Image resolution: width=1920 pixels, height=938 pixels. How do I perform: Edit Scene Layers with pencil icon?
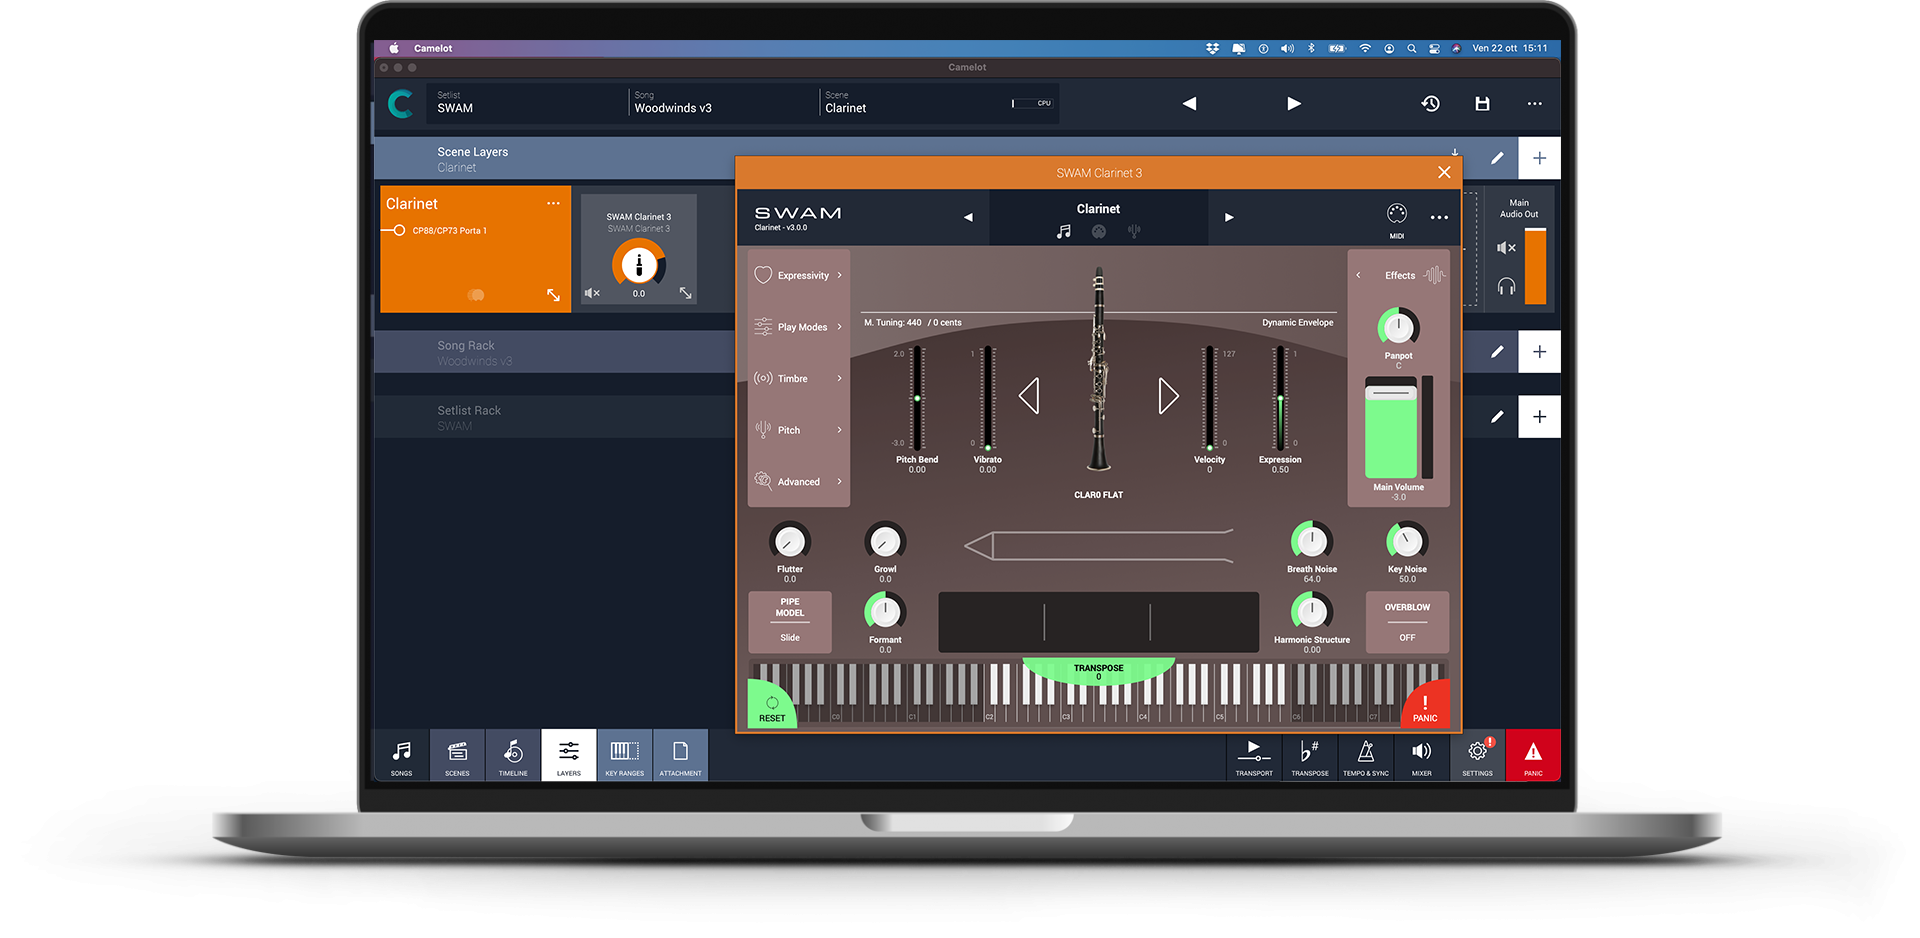click(1497, 158)
